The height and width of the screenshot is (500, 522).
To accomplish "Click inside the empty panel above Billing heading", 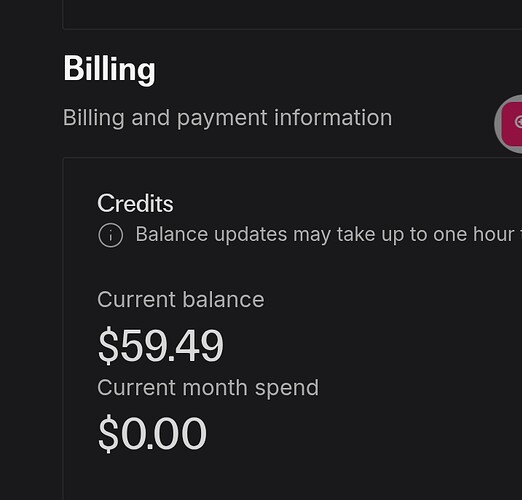I will [292, 13].
